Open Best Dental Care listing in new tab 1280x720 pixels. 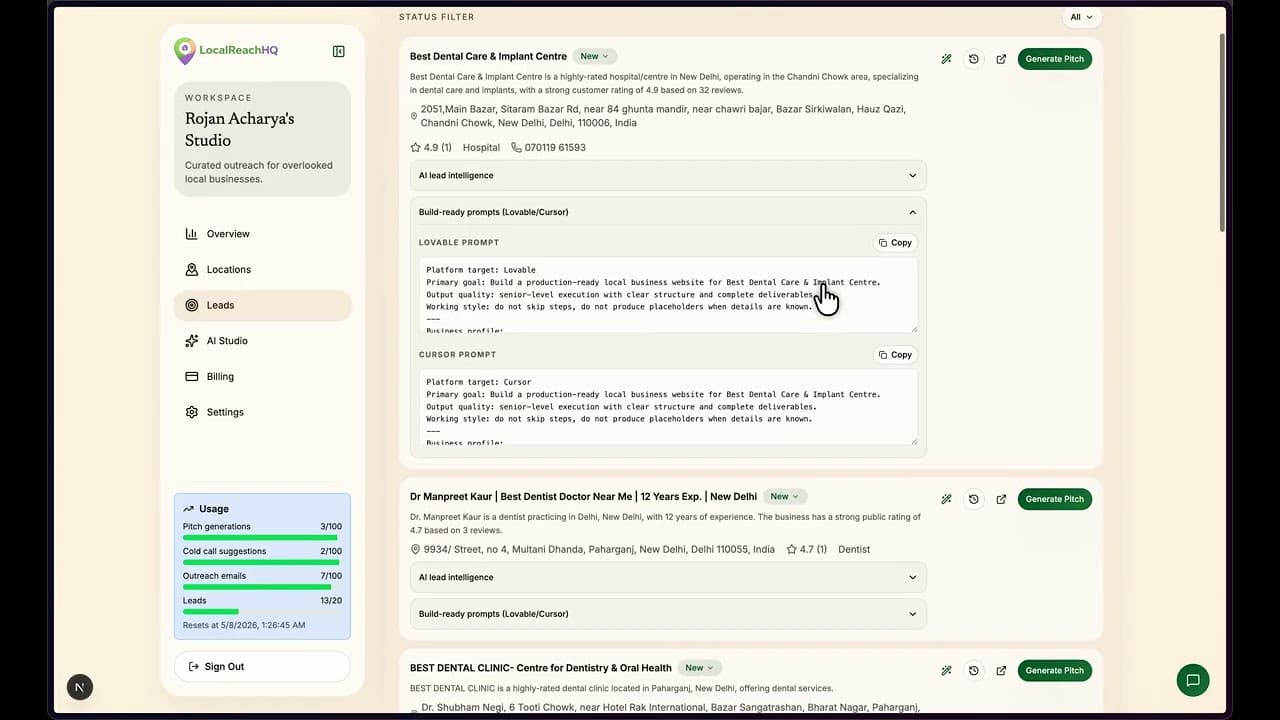[x=1001, y=58]
